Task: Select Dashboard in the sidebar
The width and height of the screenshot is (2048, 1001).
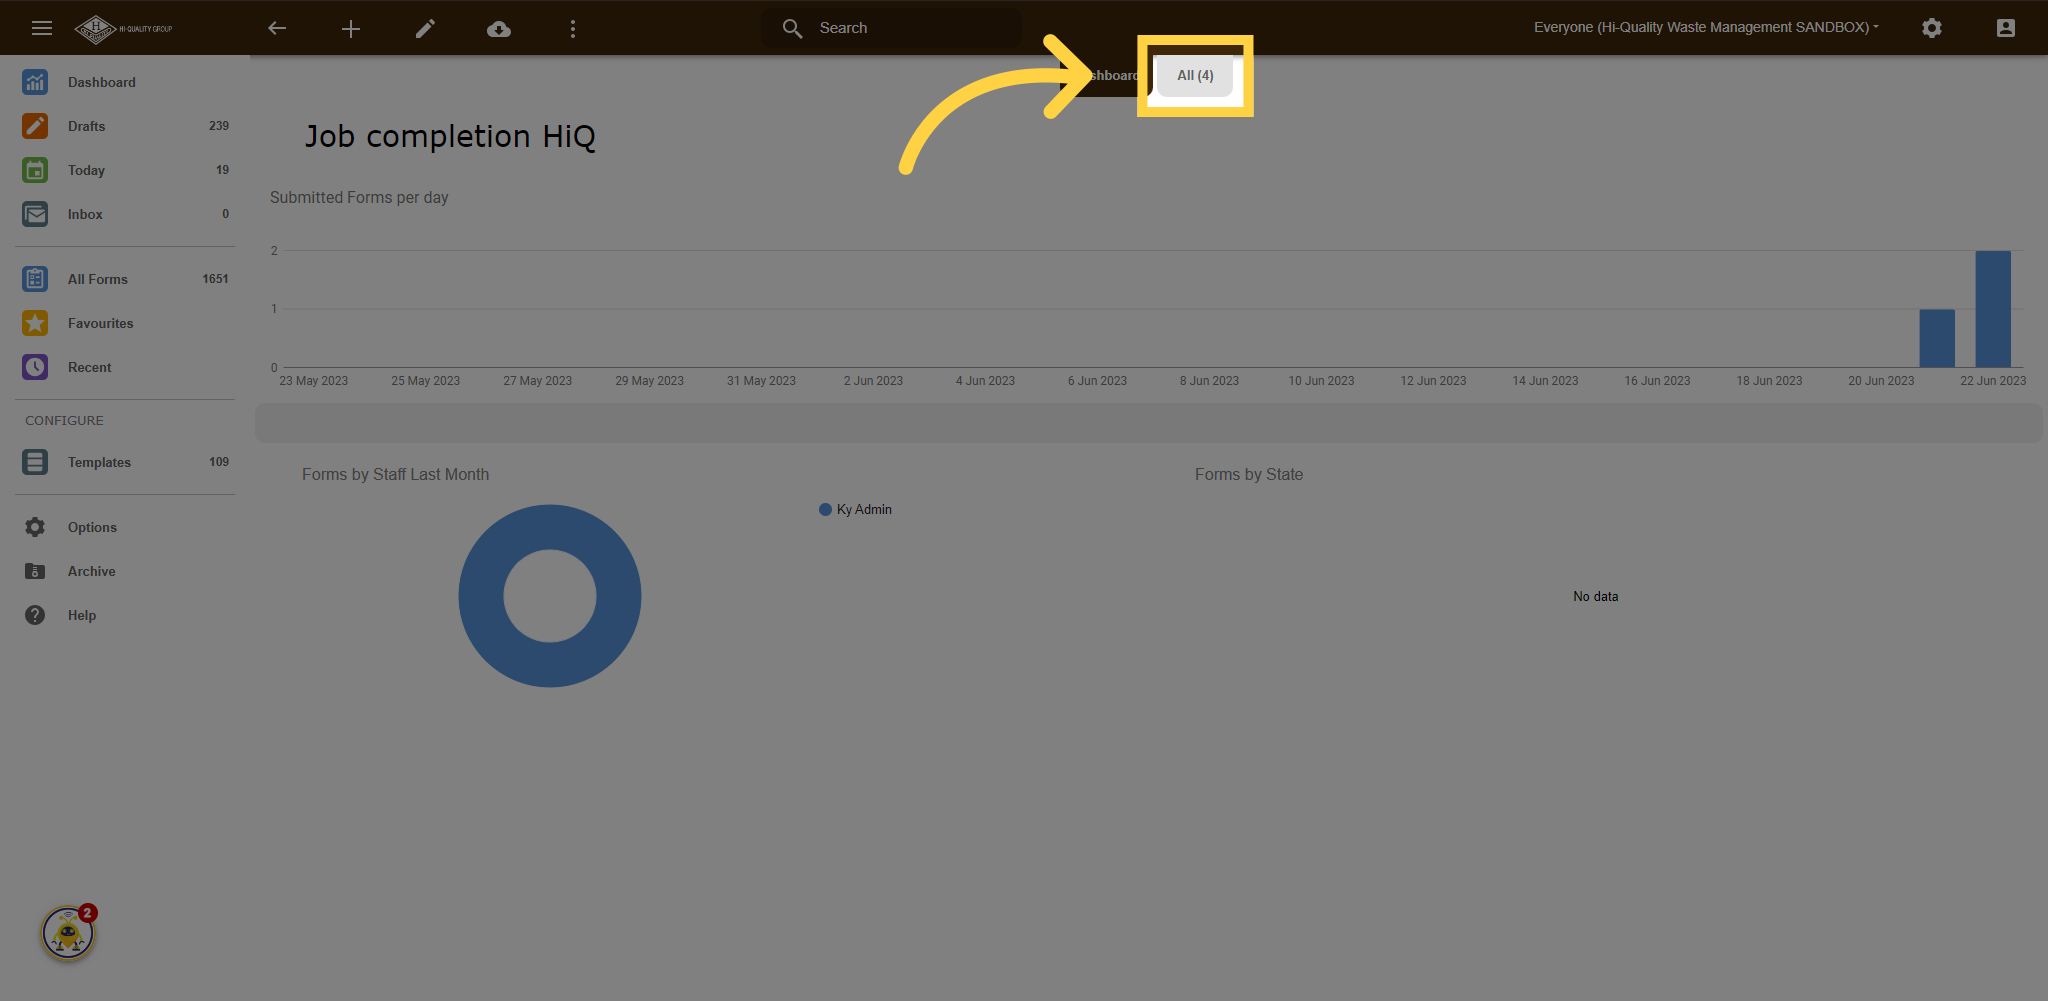Action: (x=101, y=82)
